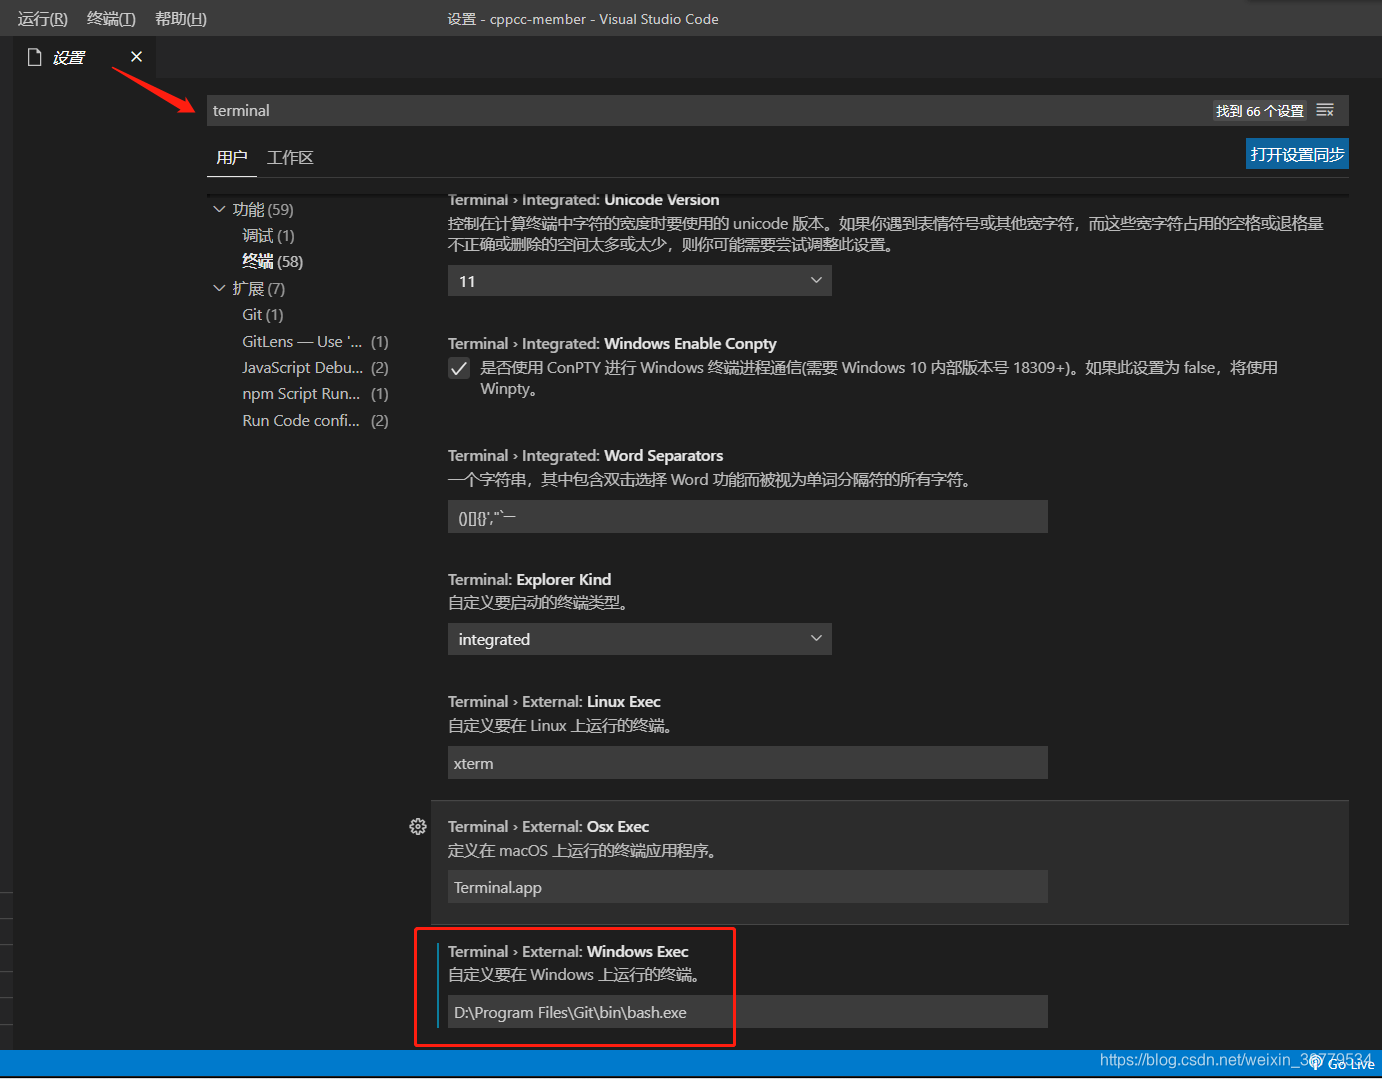Collapse the 扩展 (7) tree section

(219, 288)
